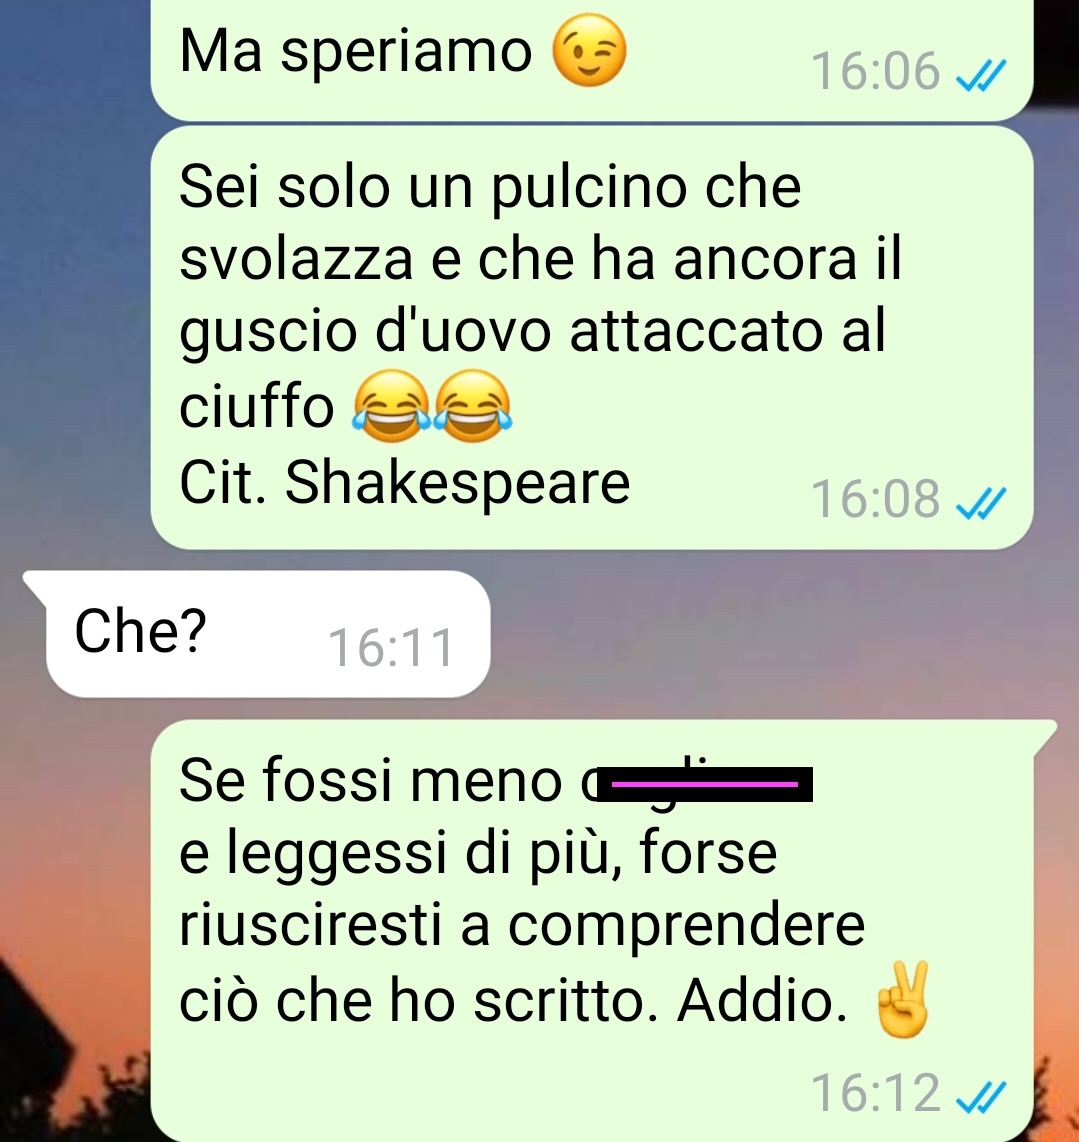The image size is (1079, 1142).
Task: Tap the winking emoji after 'Ma speriamo'
Action: pos(589,50)
